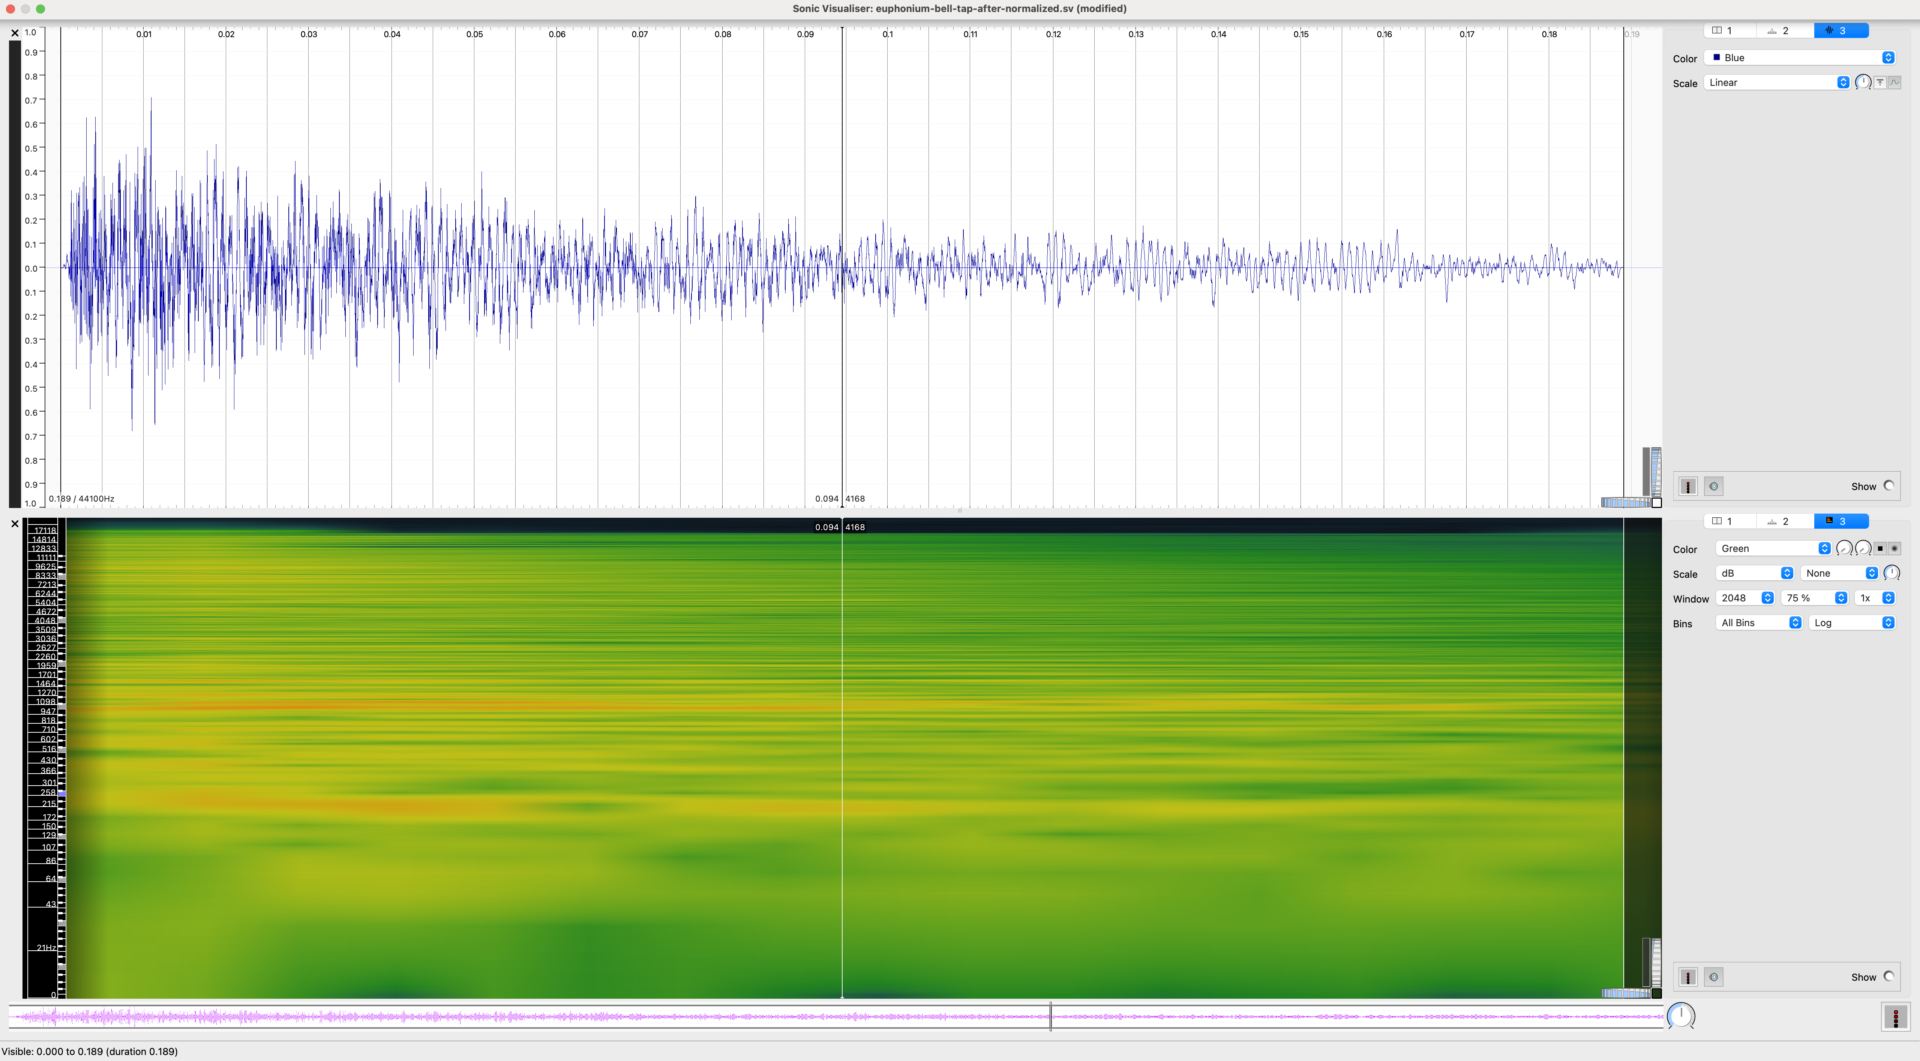Click the pink overview waveform strip

click(835, 1017)
